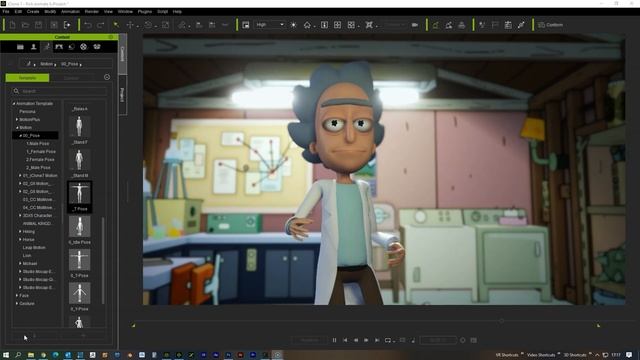Viewport: 640px width, 360px height.
Task: Toggle the Custom content view button
Action: (71, 78)
